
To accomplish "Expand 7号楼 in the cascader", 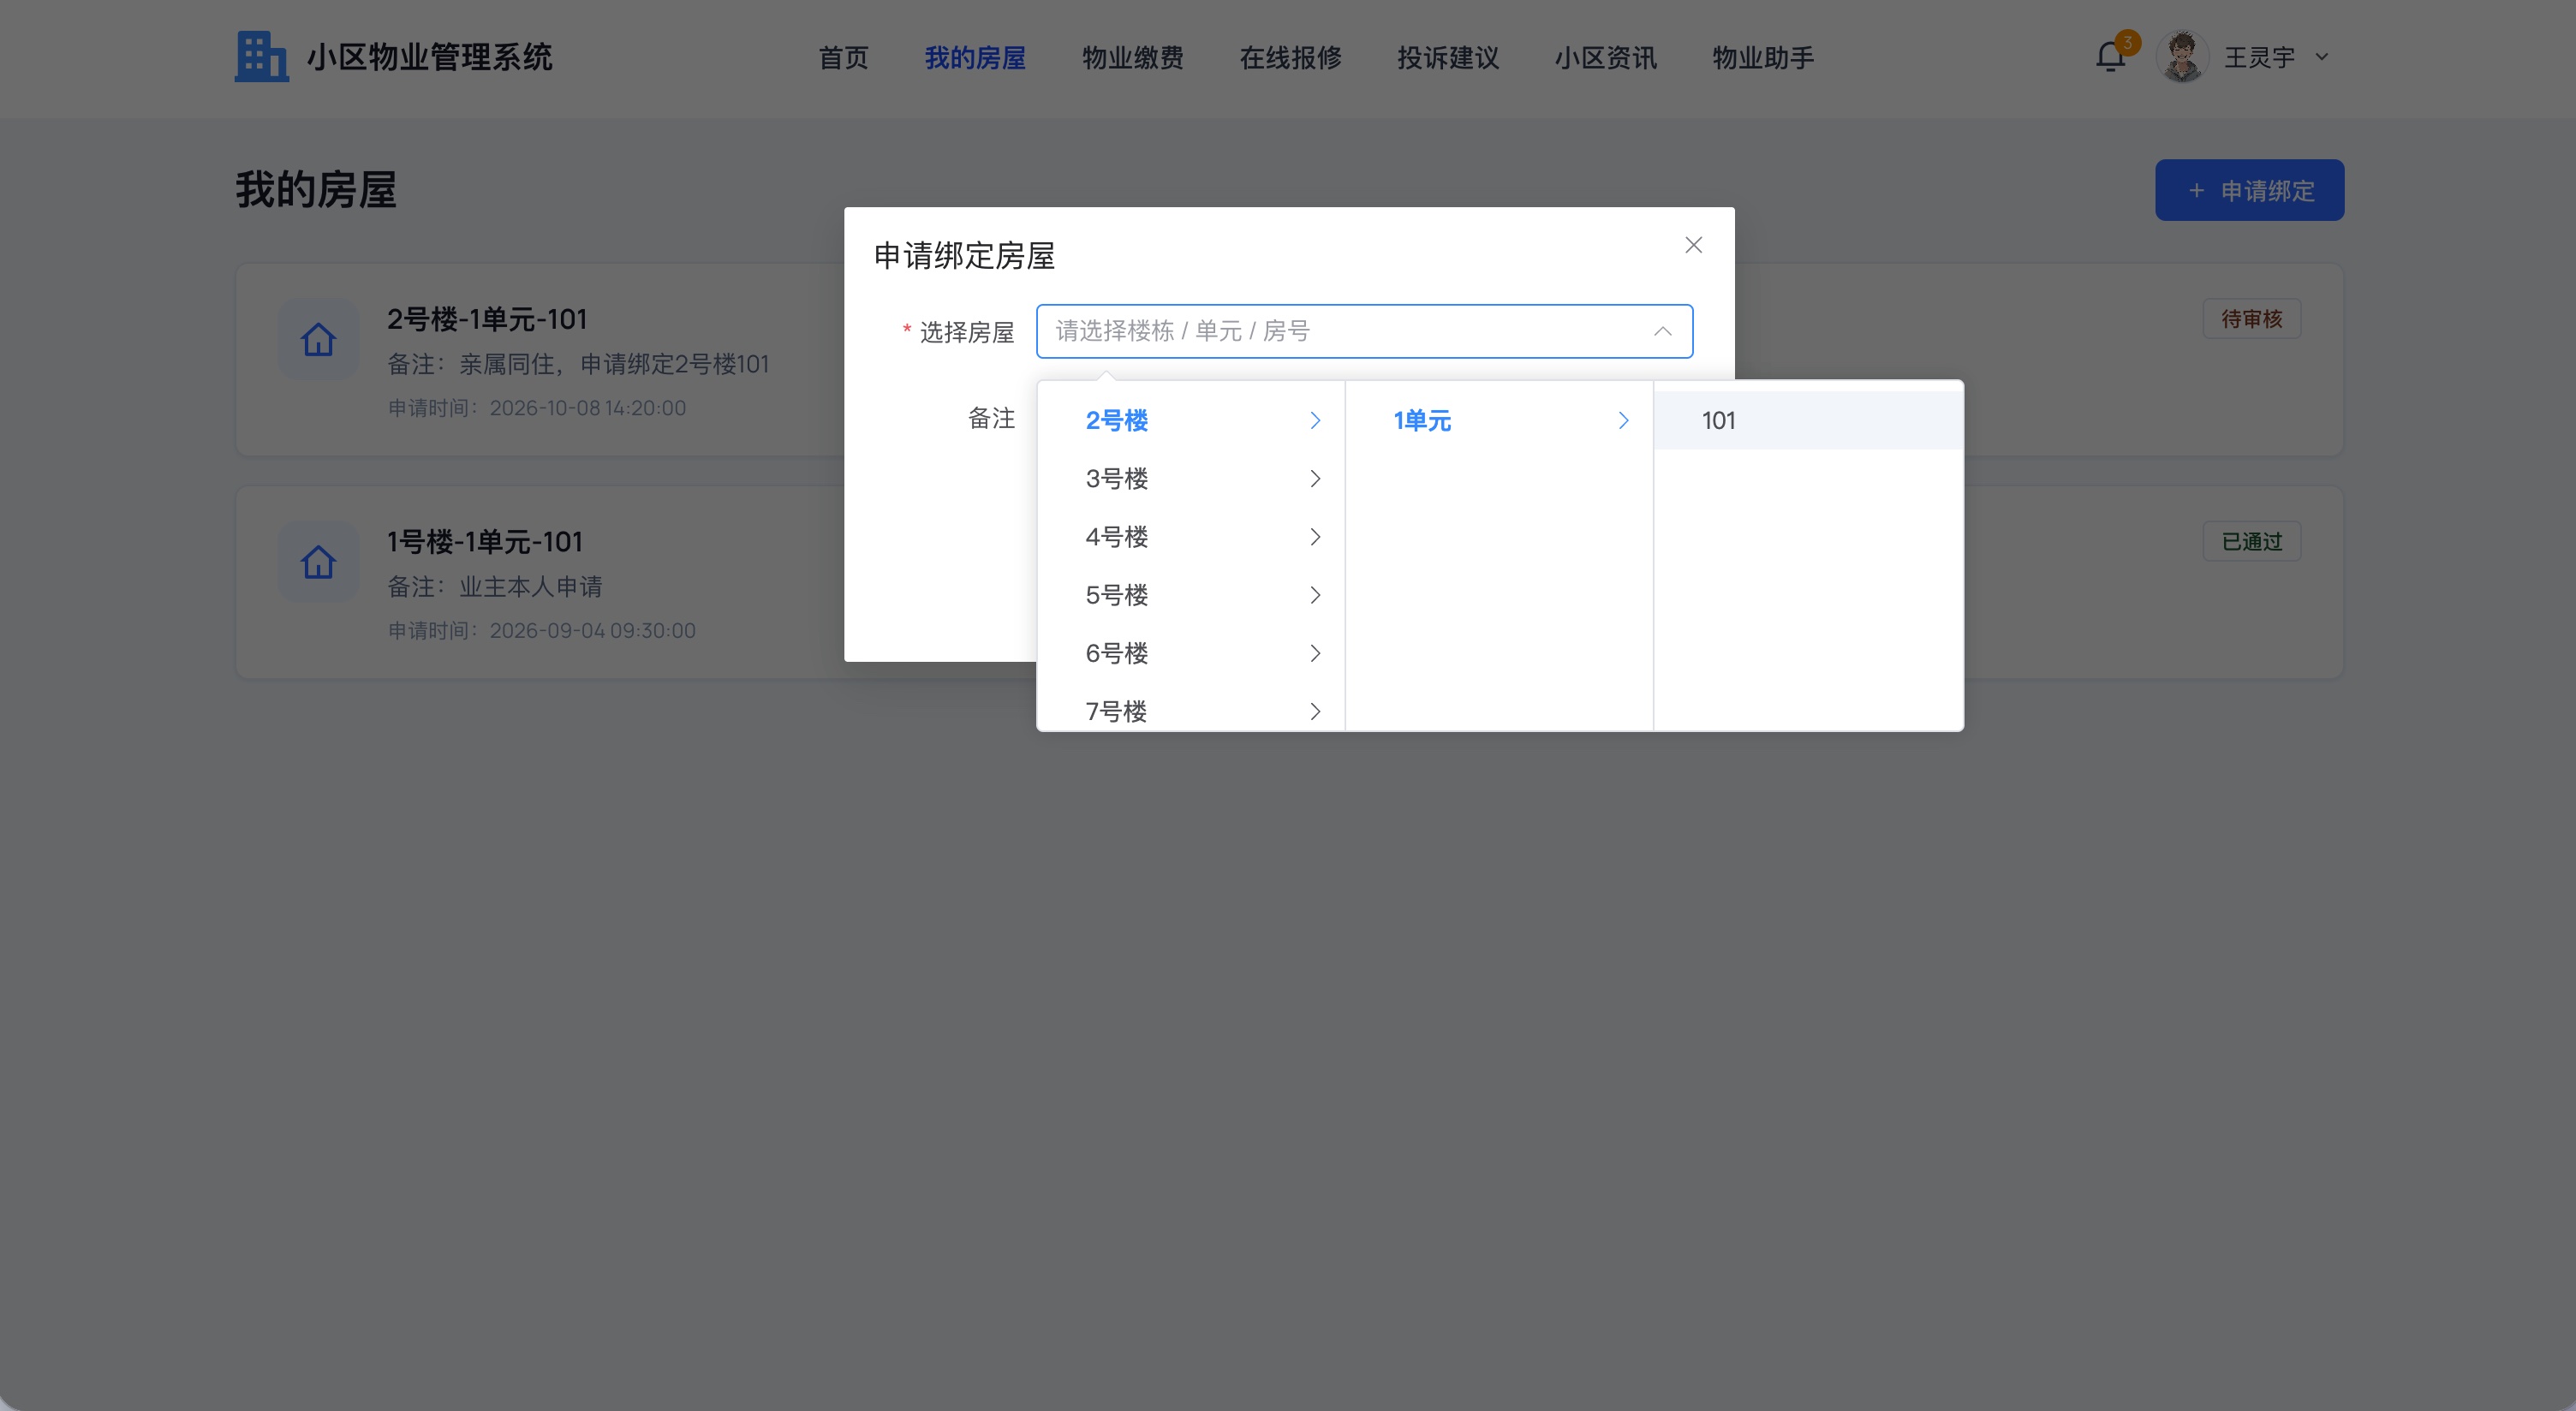I will 1190,708.
